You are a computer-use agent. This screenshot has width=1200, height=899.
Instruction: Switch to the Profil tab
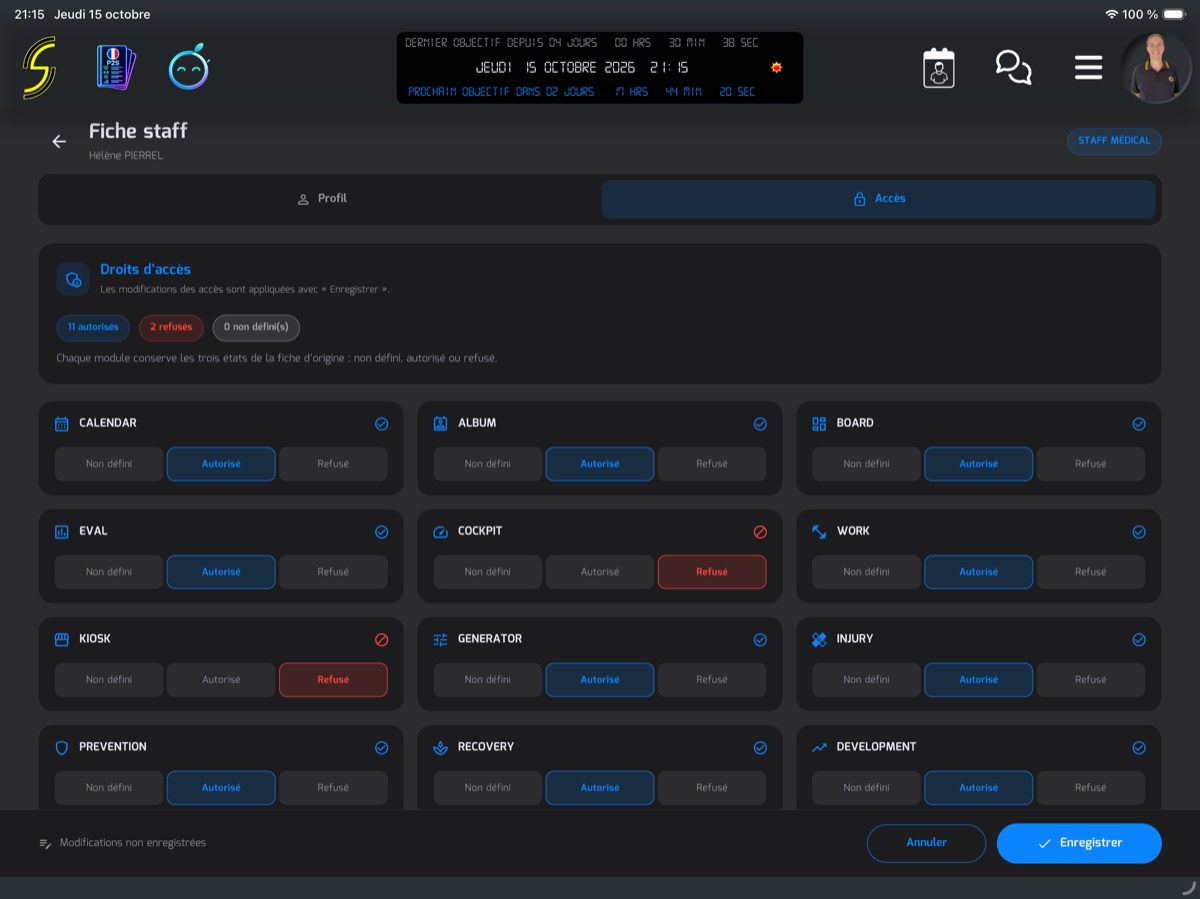tap(321, 199)
